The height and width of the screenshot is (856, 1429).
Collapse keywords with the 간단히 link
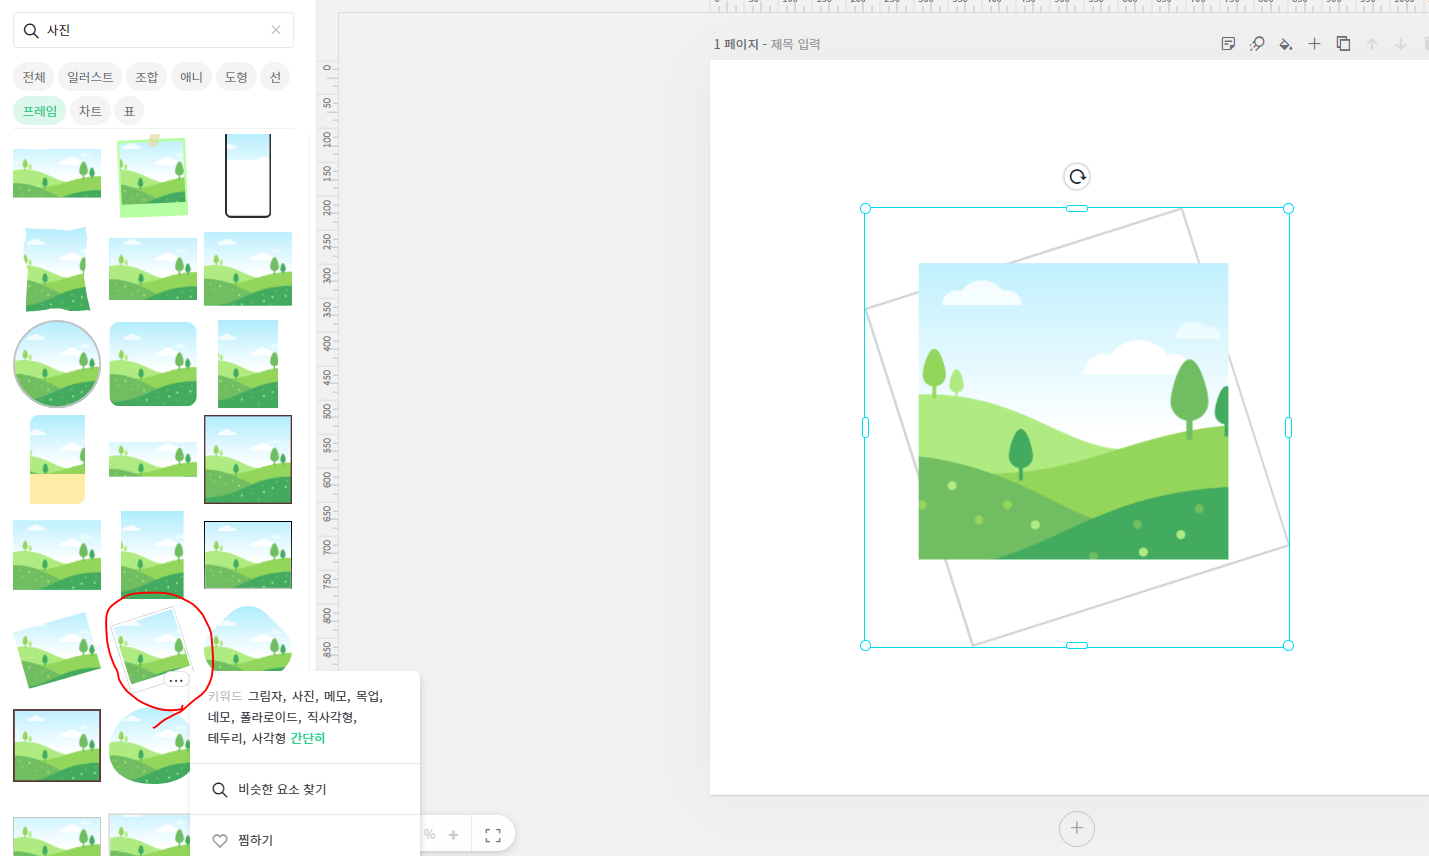click(x=308, y=738)
